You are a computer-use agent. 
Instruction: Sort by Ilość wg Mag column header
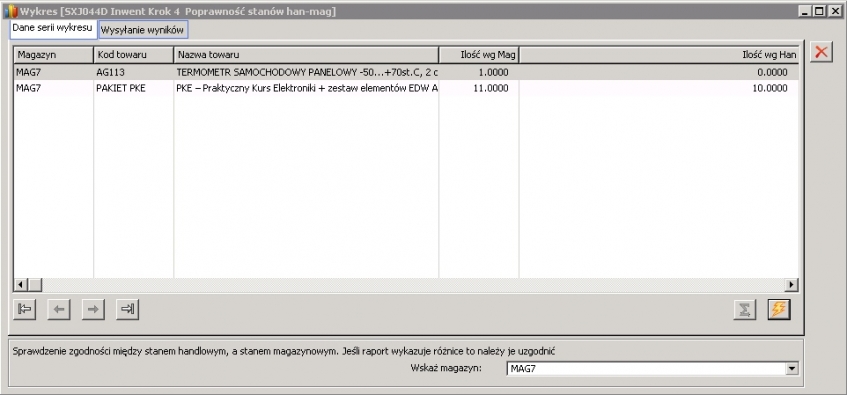tap(479, 55)
